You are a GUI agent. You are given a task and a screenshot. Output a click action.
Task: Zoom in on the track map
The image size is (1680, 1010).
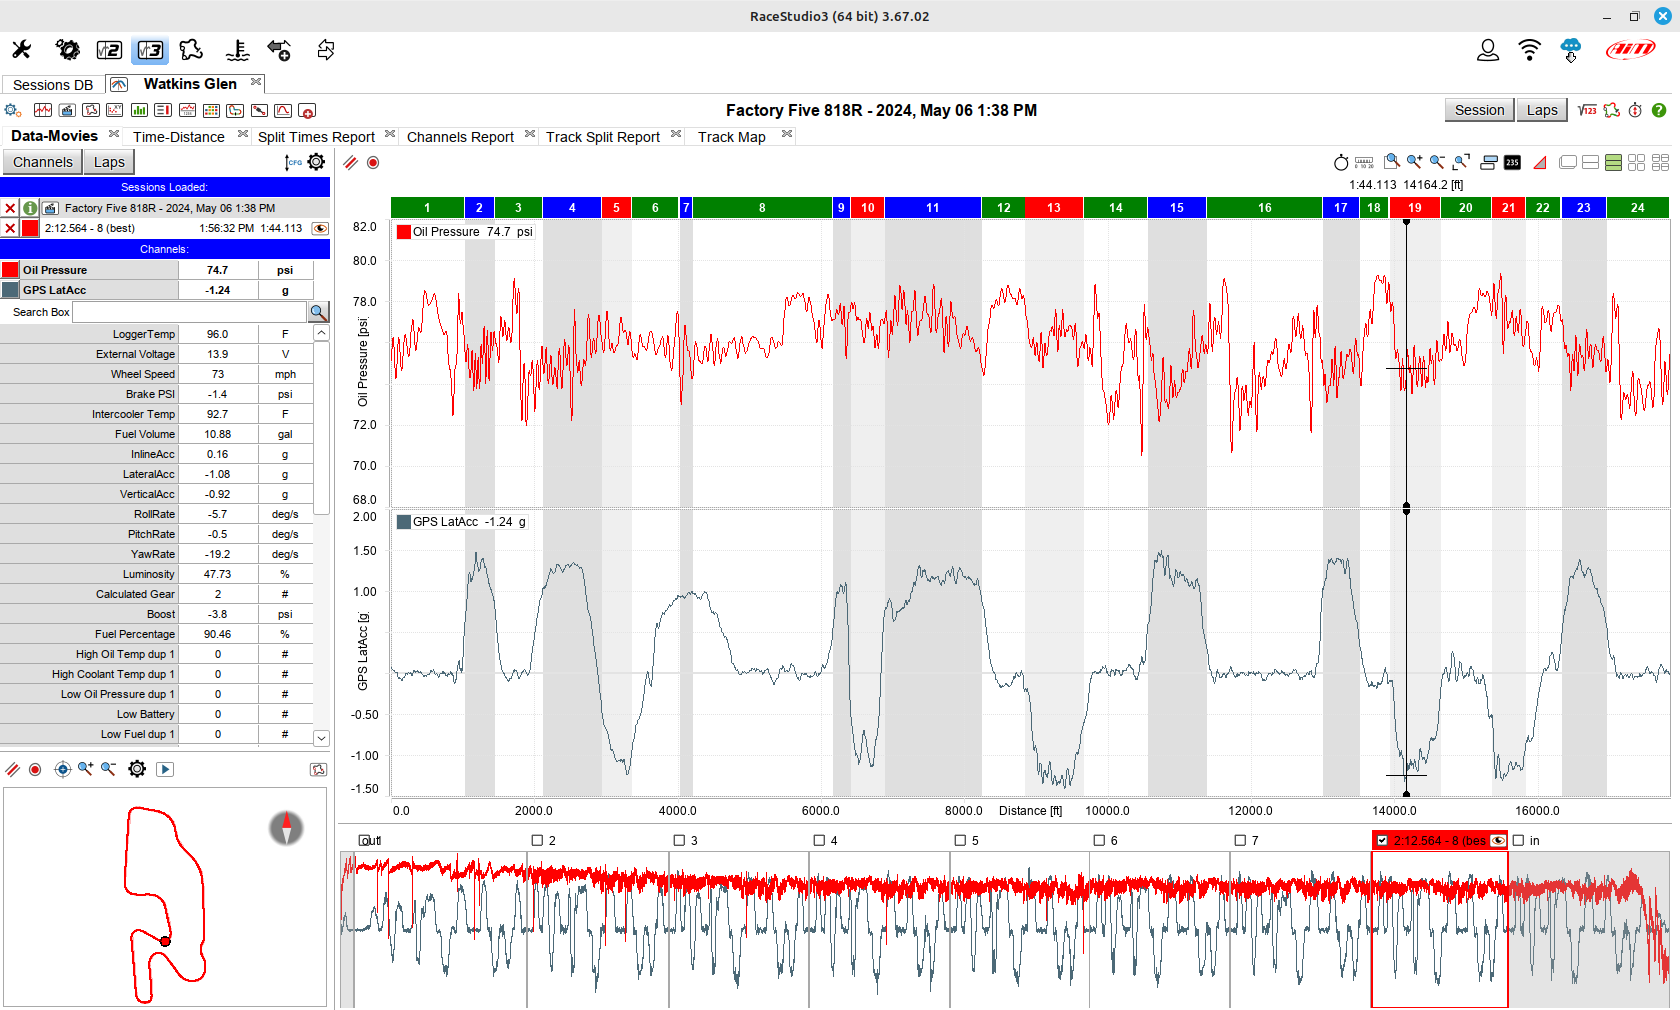tap(85, 769)
